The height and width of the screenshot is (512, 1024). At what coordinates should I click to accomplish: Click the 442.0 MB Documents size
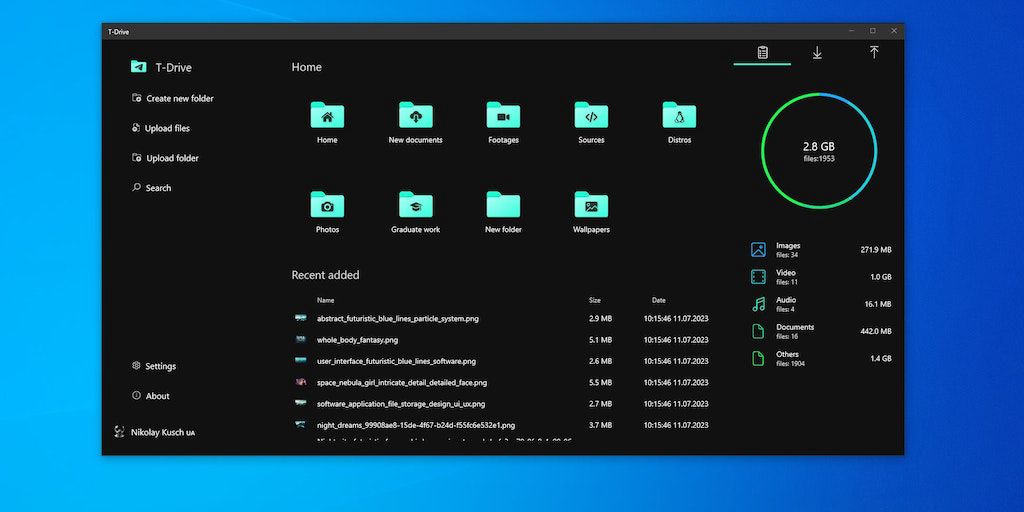pos(876,331)
